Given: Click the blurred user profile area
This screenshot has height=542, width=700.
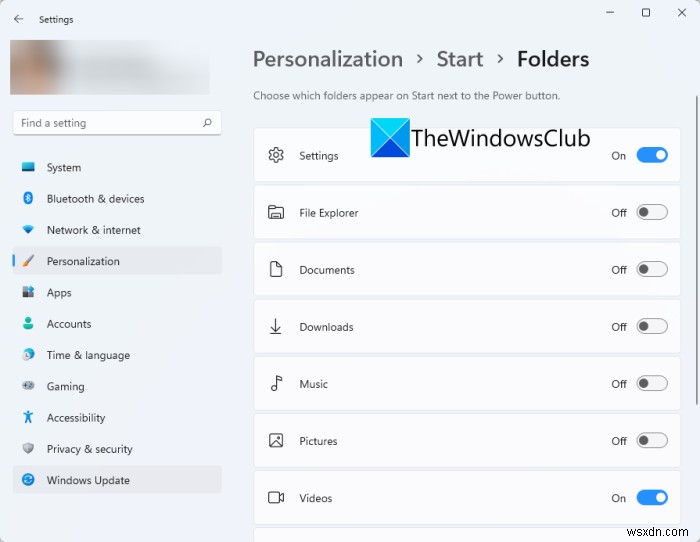Looking at the screenshot, I should click(110, 67).
